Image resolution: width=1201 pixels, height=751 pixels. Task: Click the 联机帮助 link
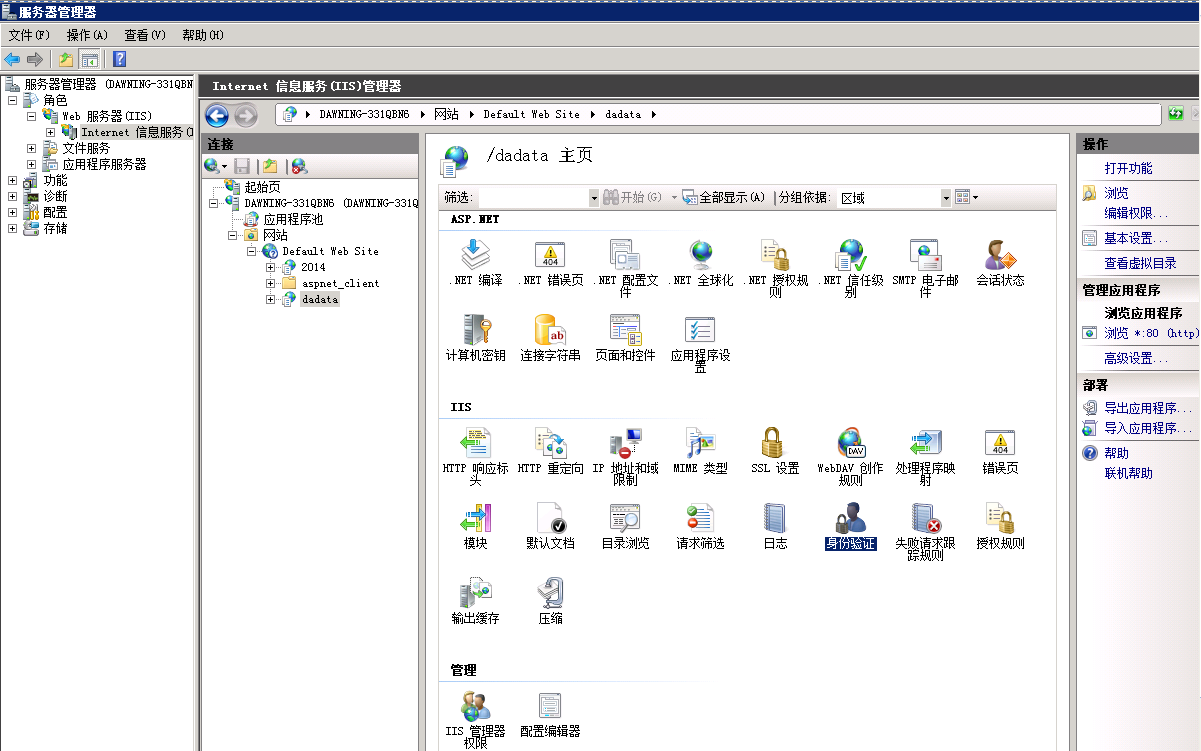1128,473
